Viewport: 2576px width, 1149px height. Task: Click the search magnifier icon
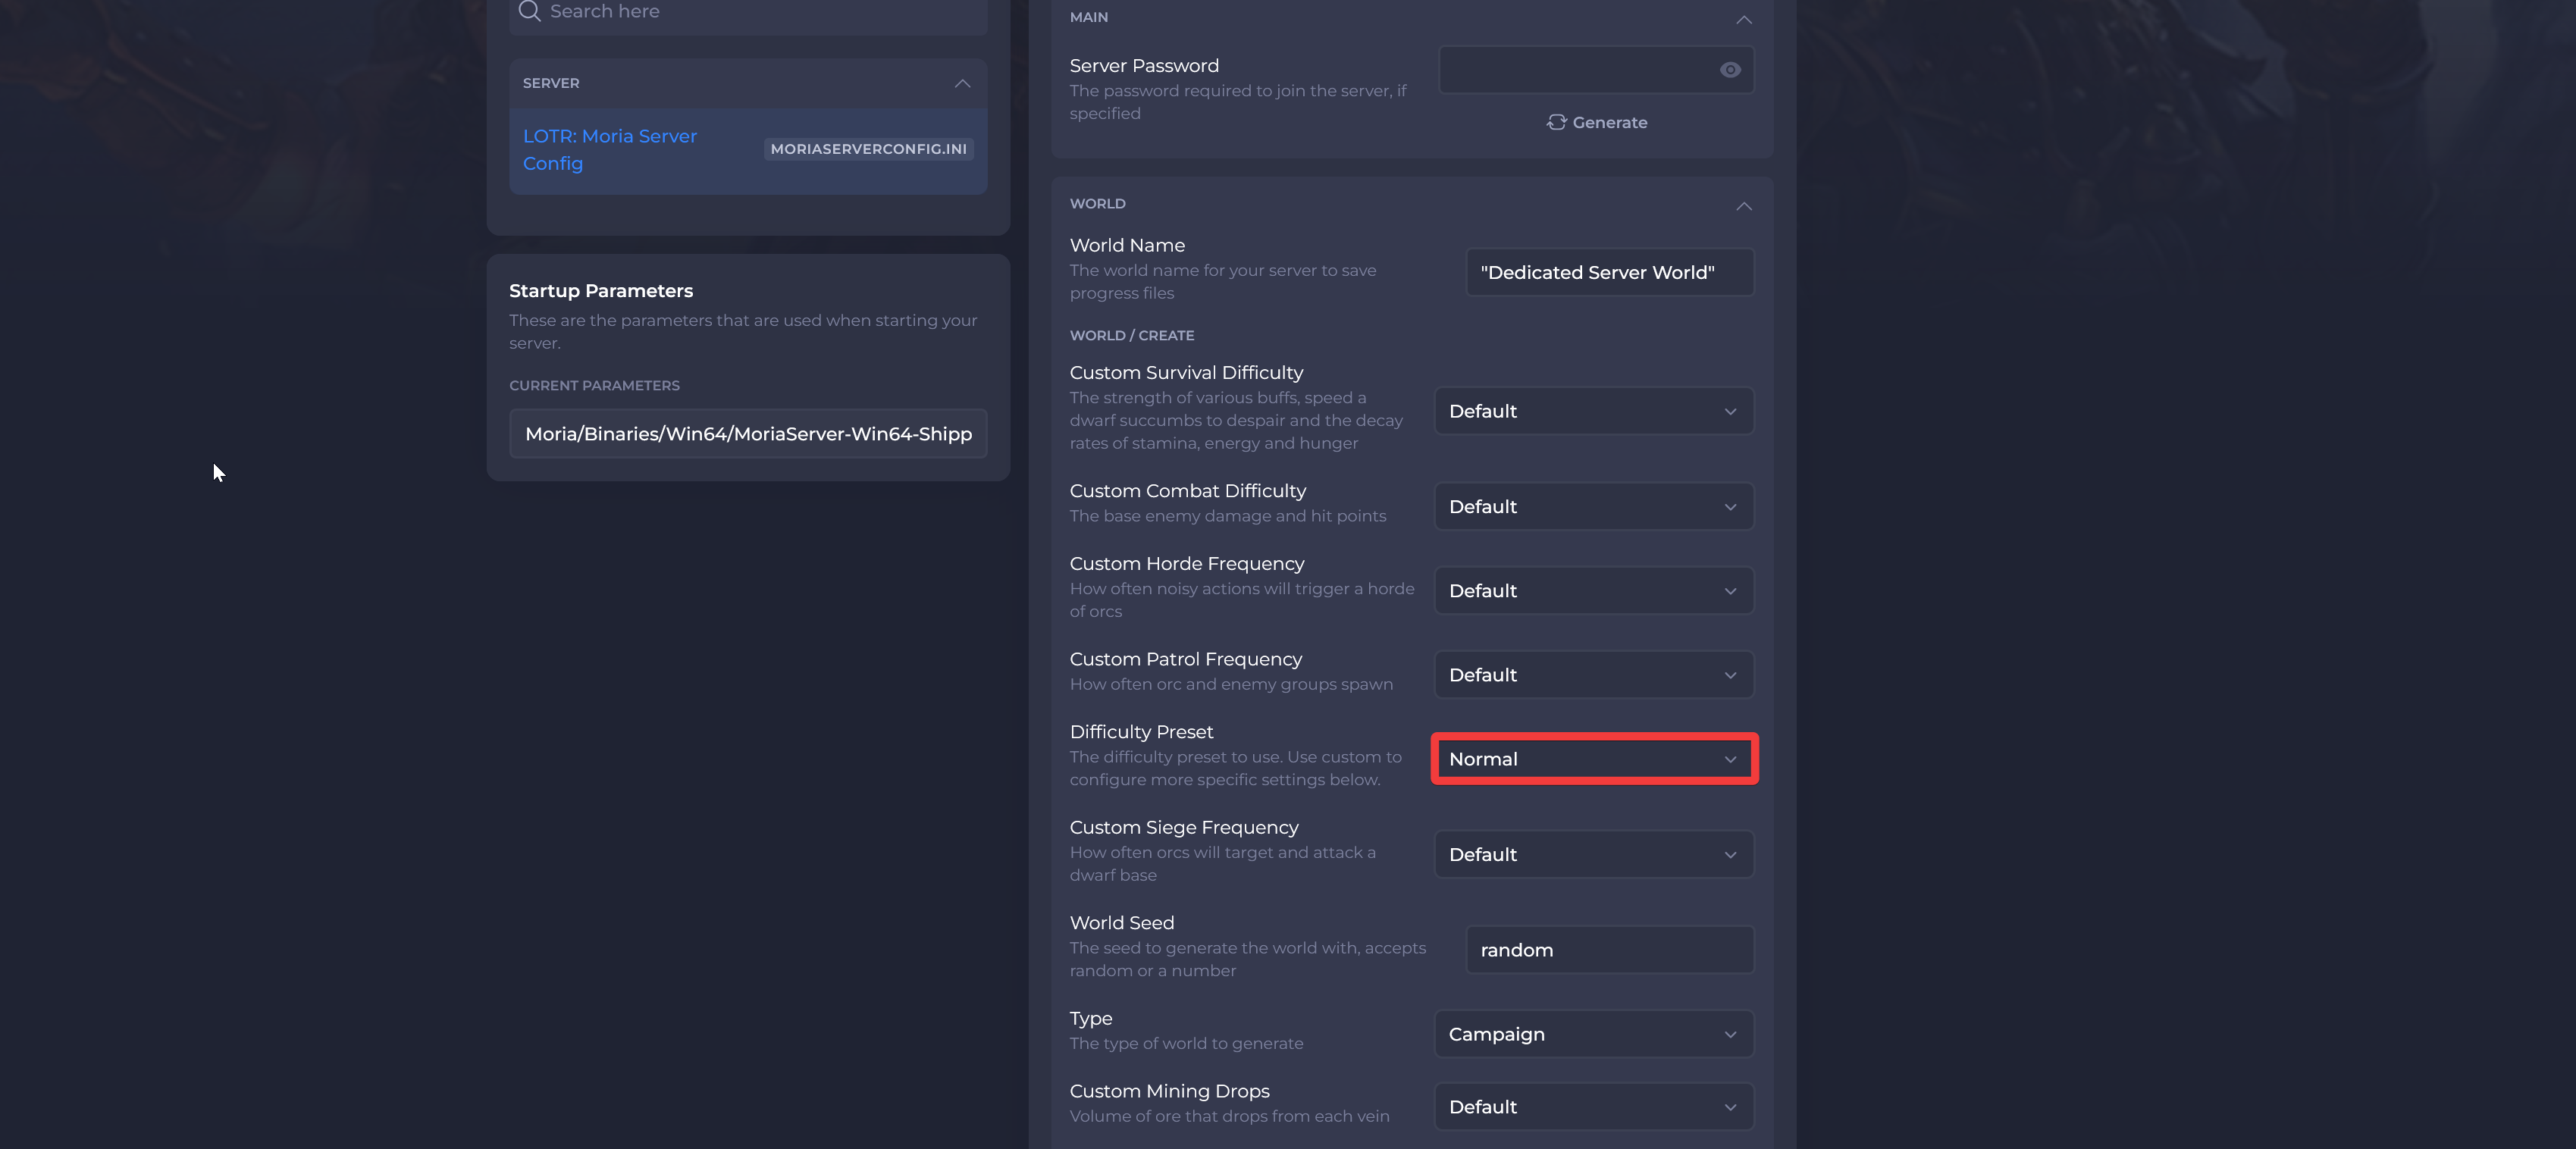pyautogui.click(x=529, y=11)
